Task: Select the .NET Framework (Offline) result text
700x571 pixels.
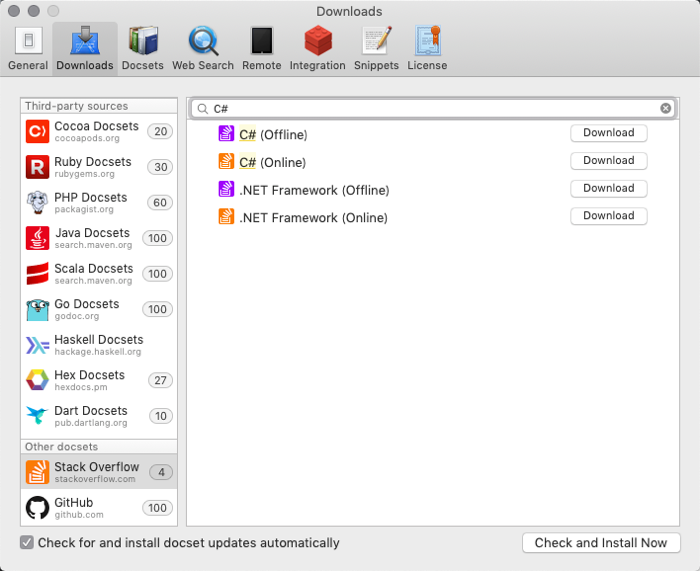Action: pos(314,190)
